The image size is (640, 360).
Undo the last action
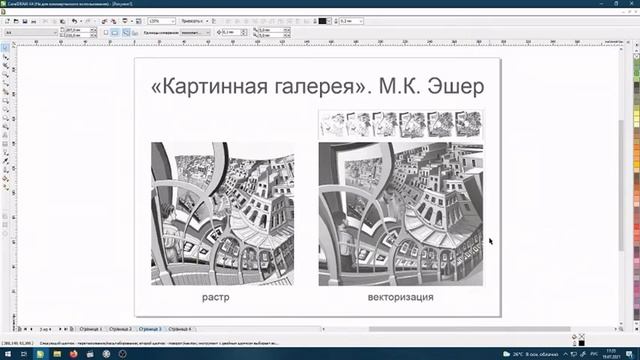pos(74,21)
